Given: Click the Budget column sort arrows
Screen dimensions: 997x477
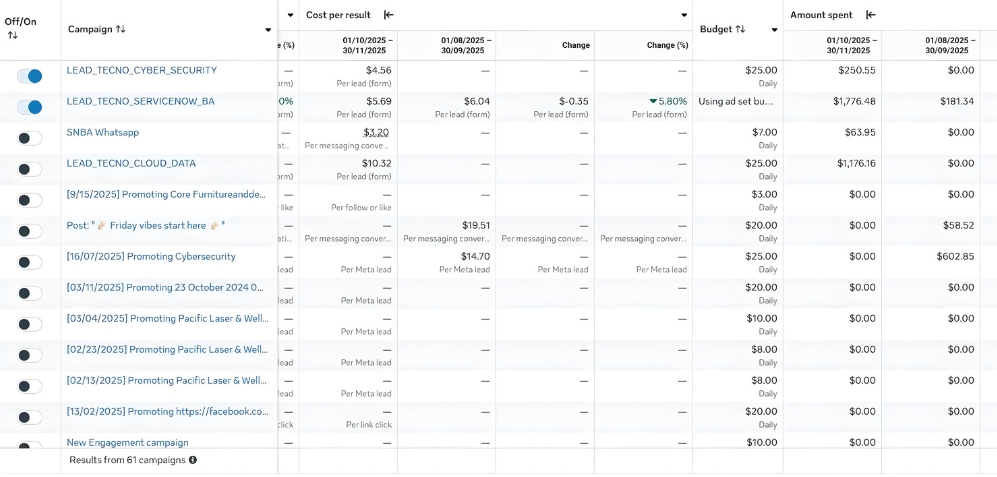Looking at the screenshot, I should coord(741,29).
